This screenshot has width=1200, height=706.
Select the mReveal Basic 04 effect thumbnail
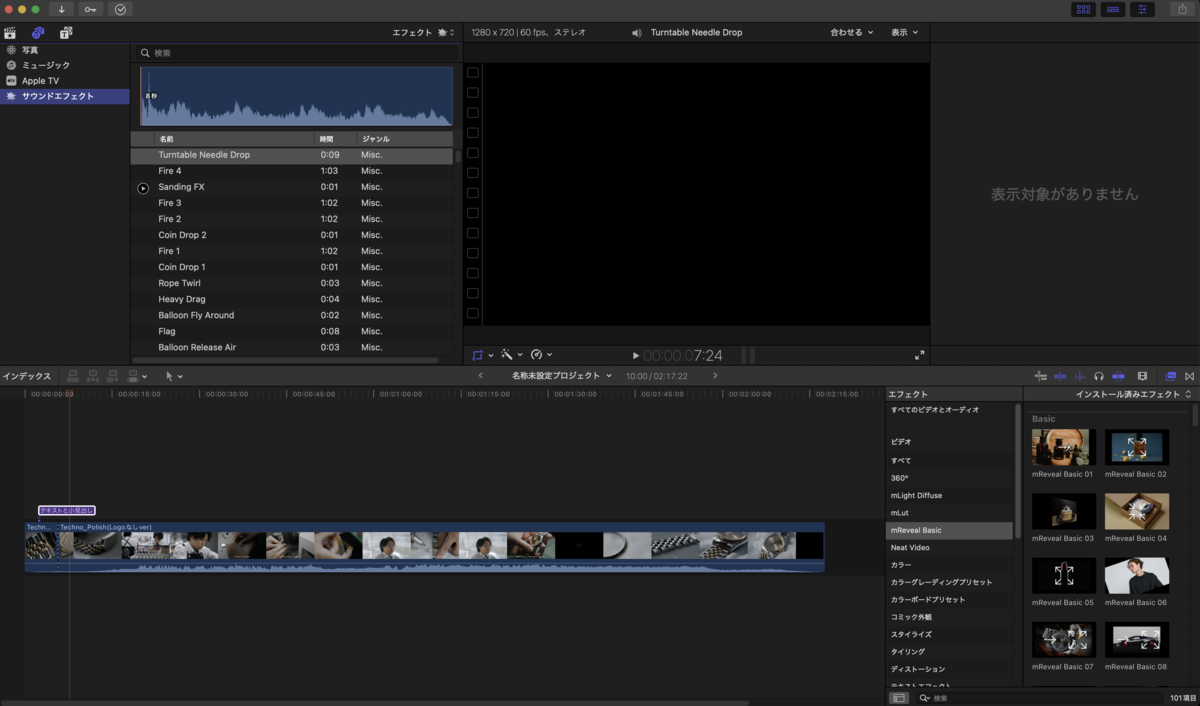point(1137,512)
